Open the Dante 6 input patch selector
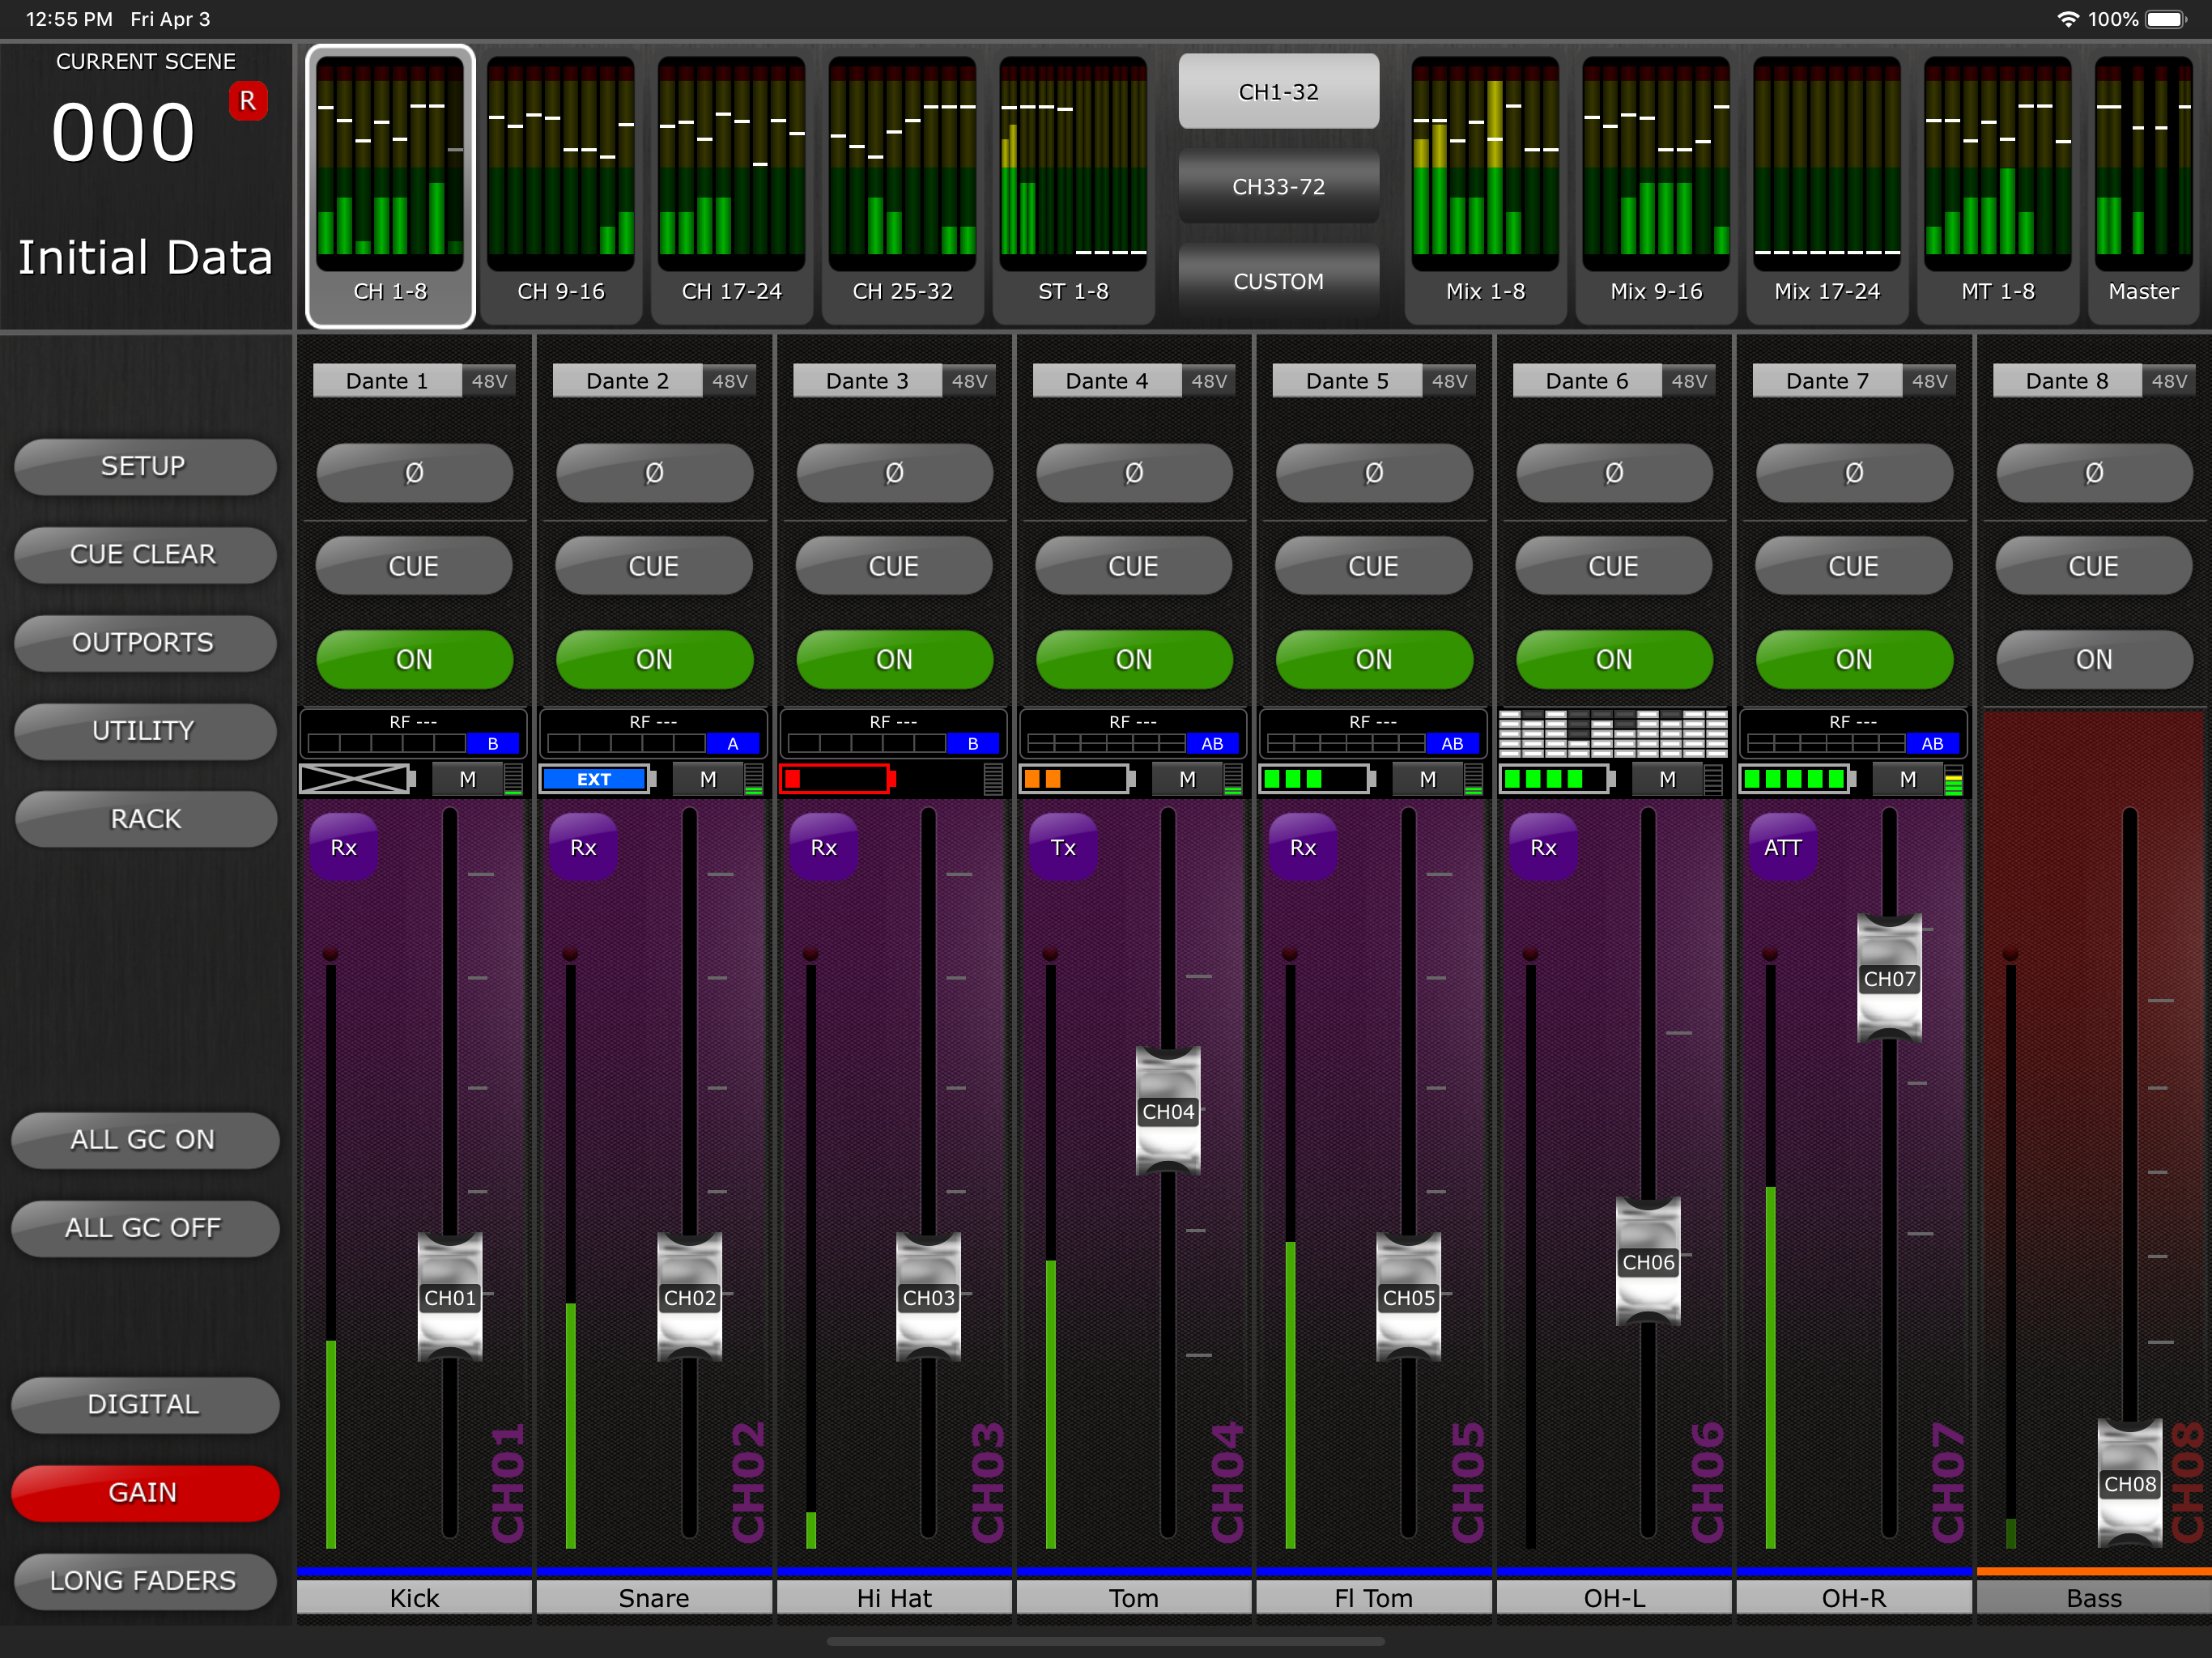Screen dimensions: 2212x1658 click(1587, 381)
